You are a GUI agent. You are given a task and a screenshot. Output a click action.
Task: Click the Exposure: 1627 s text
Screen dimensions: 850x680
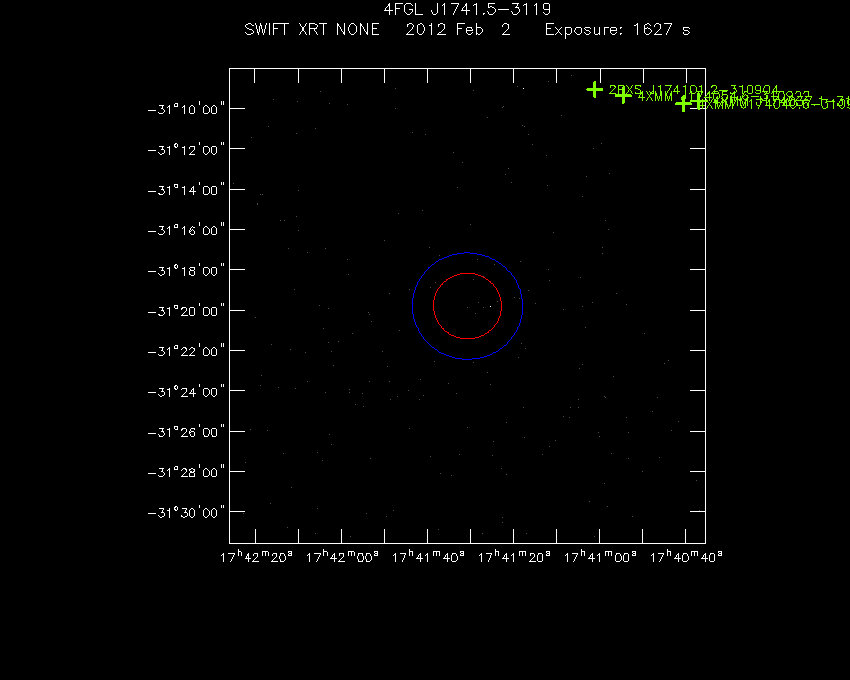point(617,29)
